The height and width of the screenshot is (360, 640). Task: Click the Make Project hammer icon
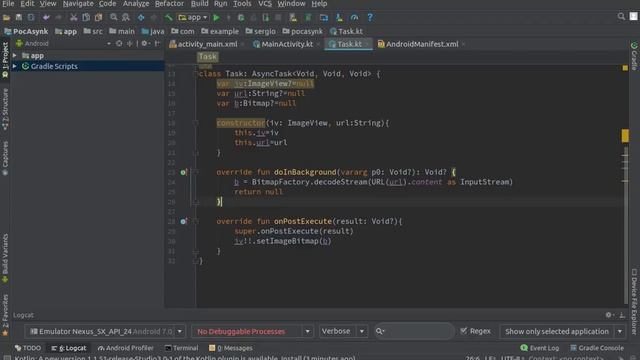tap(169, 18)
